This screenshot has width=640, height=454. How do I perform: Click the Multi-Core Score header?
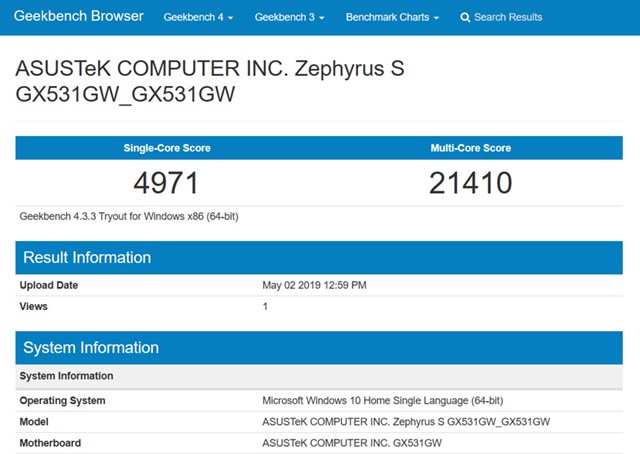471,148
